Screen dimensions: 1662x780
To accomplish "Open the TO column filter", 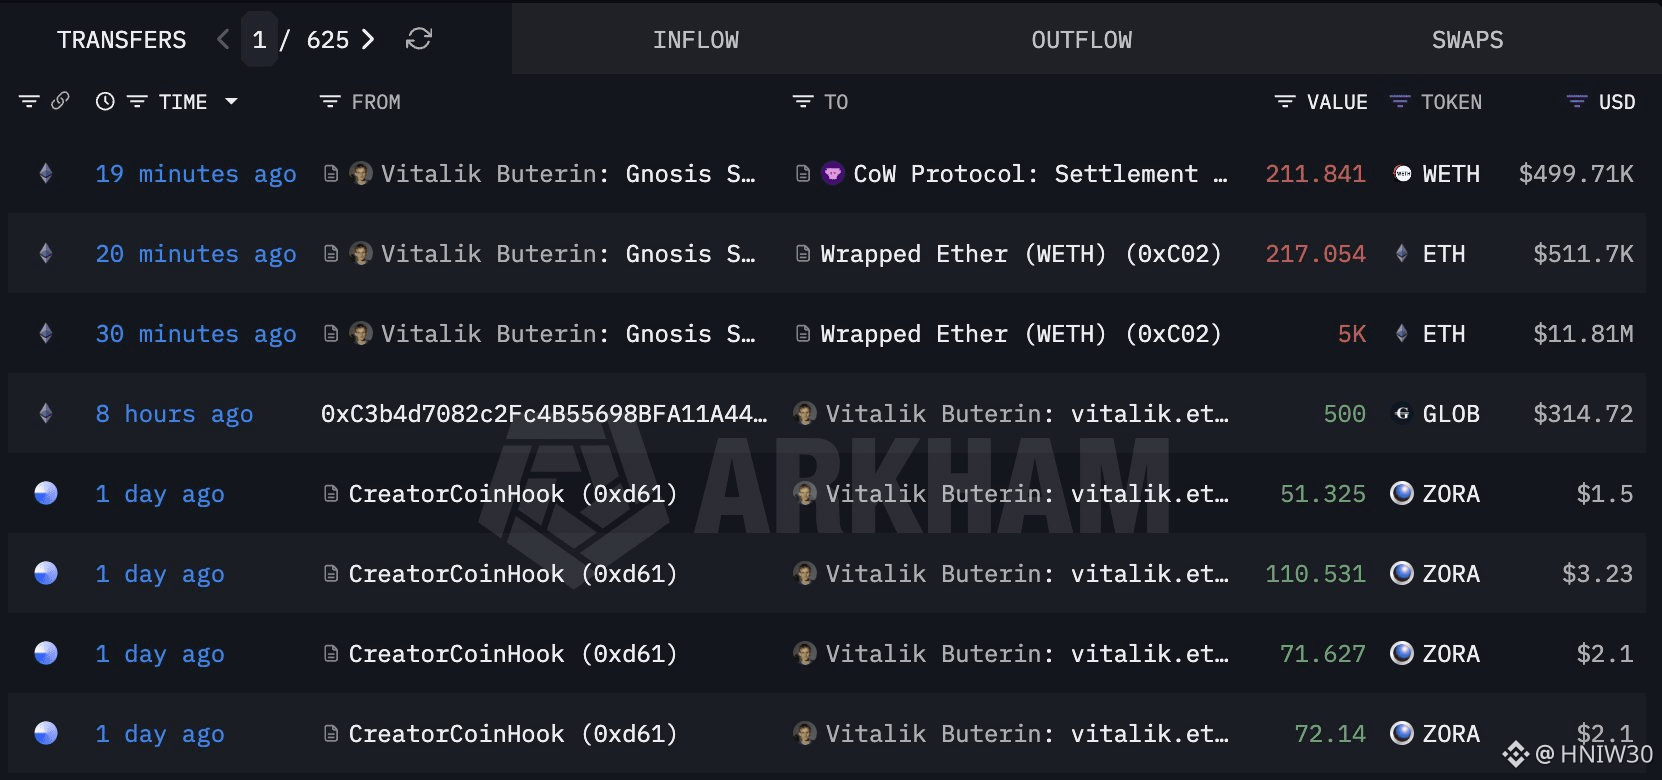I will (802, 101).
